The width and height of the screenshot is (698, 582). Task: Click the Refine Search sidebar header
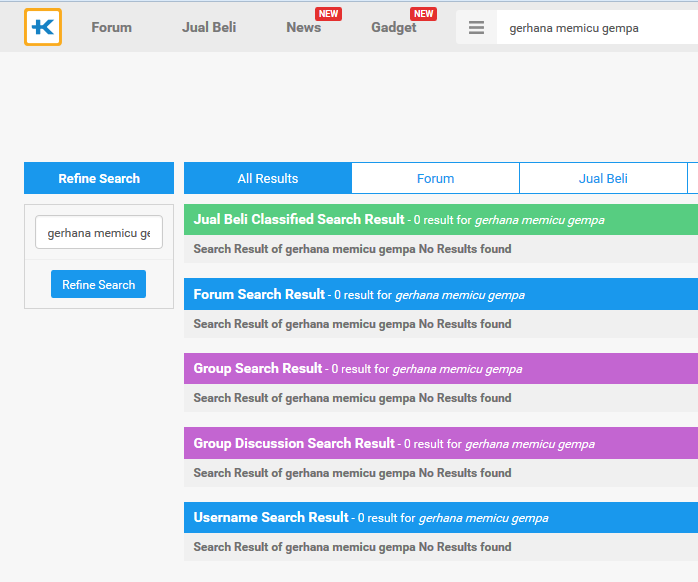point(99,178)
